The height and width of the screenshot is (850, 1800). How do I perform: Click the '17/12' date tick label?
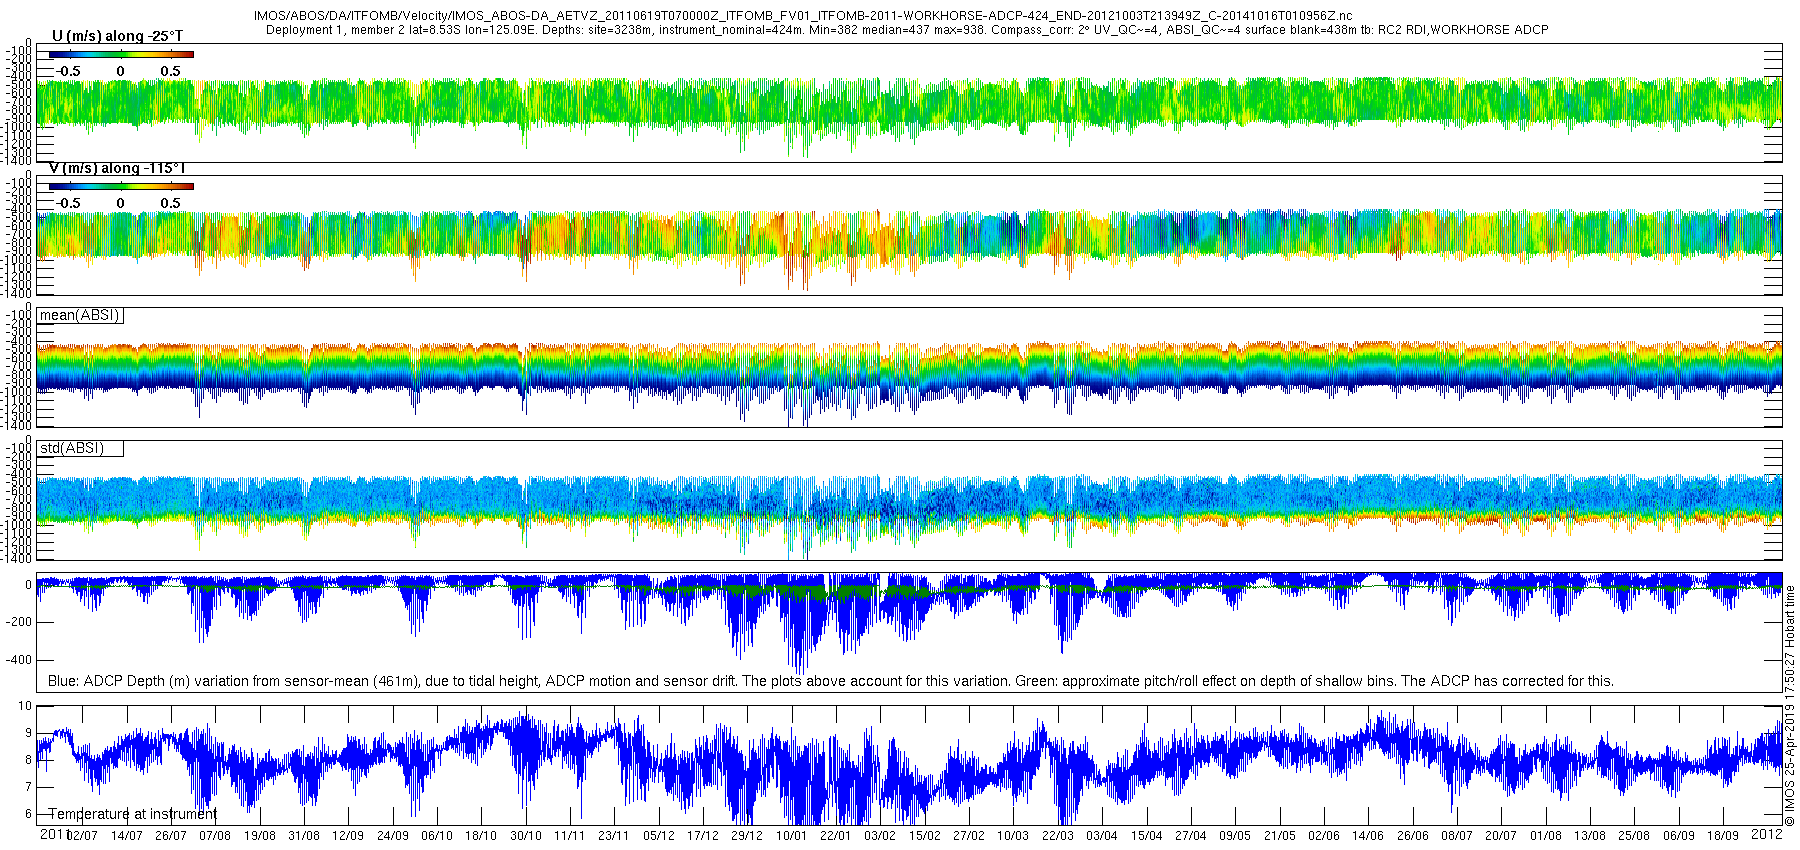pyautogui.click(x=702, y=836)
